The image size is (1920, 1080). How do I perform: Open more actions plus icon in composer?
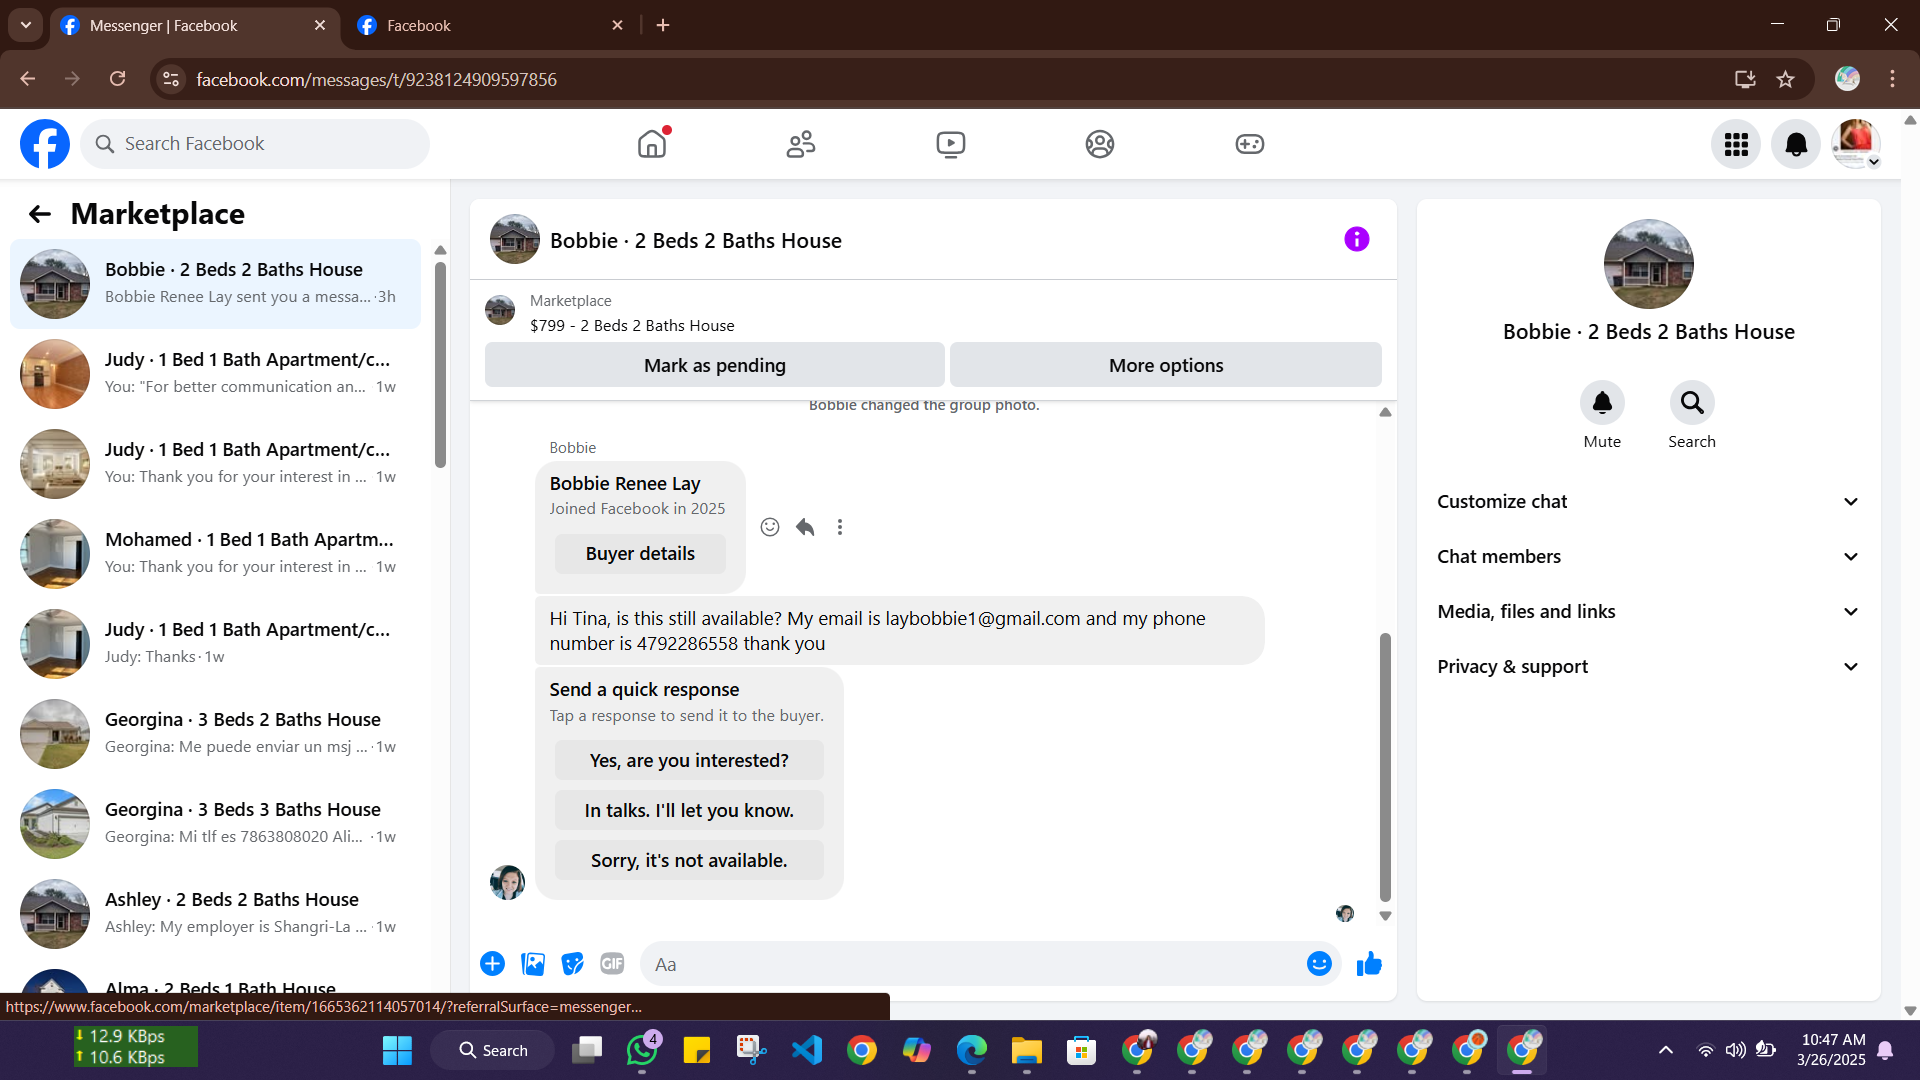(492, 963)
